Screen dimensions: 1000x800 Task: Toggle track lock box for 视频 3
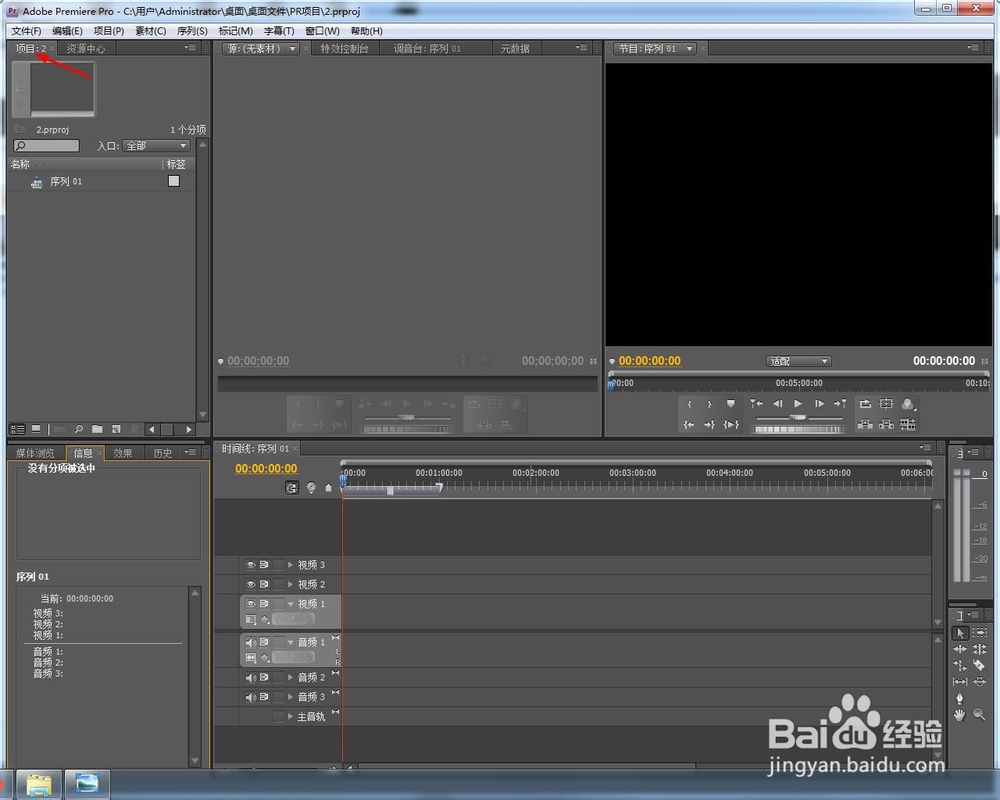pos(279,565)
